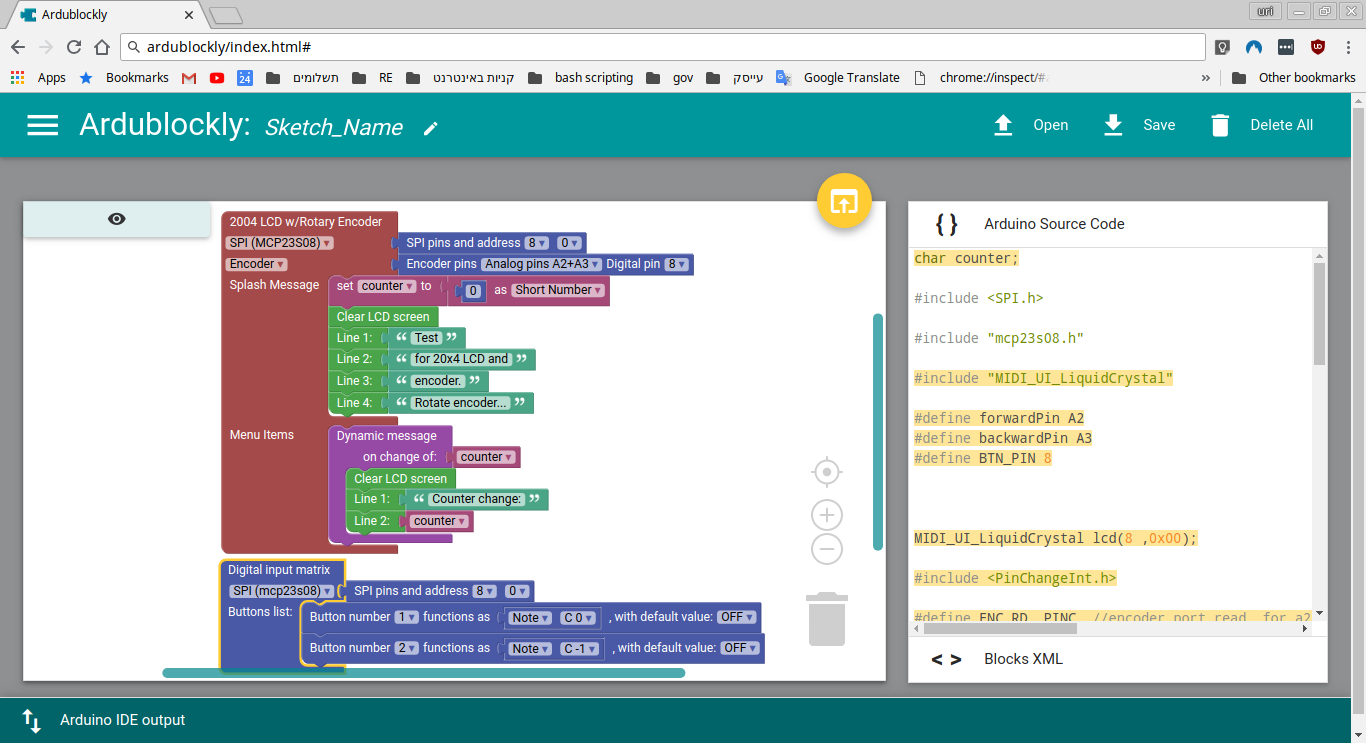This screenshot has height=743, width=1366.
Task: Open Other bookmarks folder
Action: 1294,78
